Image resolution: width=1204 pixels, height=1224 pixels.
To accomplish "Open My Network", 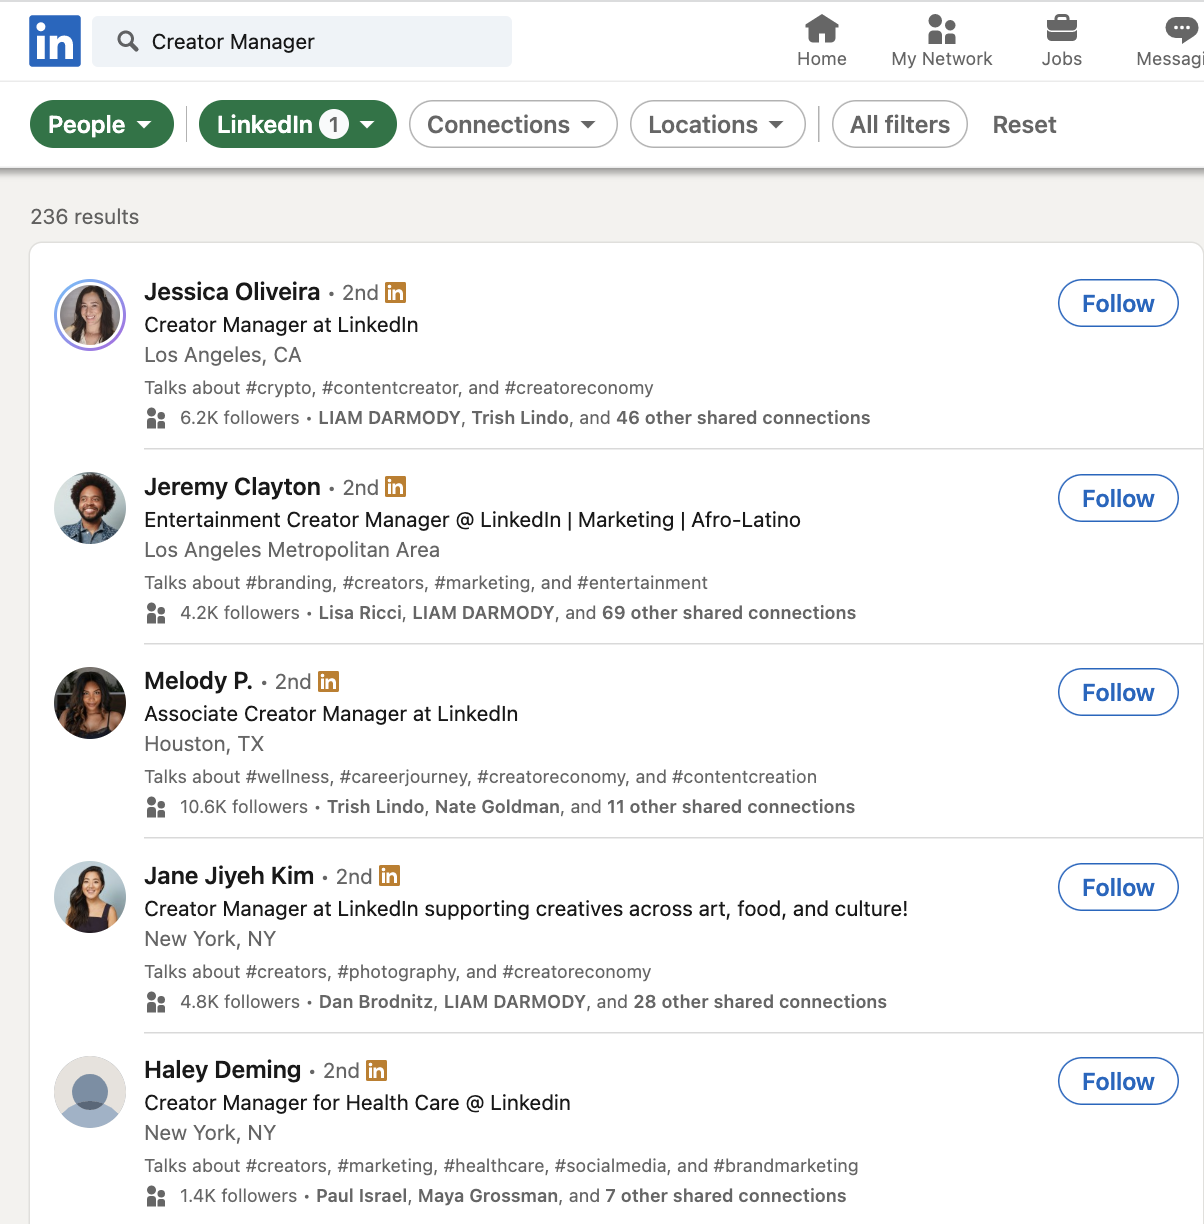I will point(941,40).
